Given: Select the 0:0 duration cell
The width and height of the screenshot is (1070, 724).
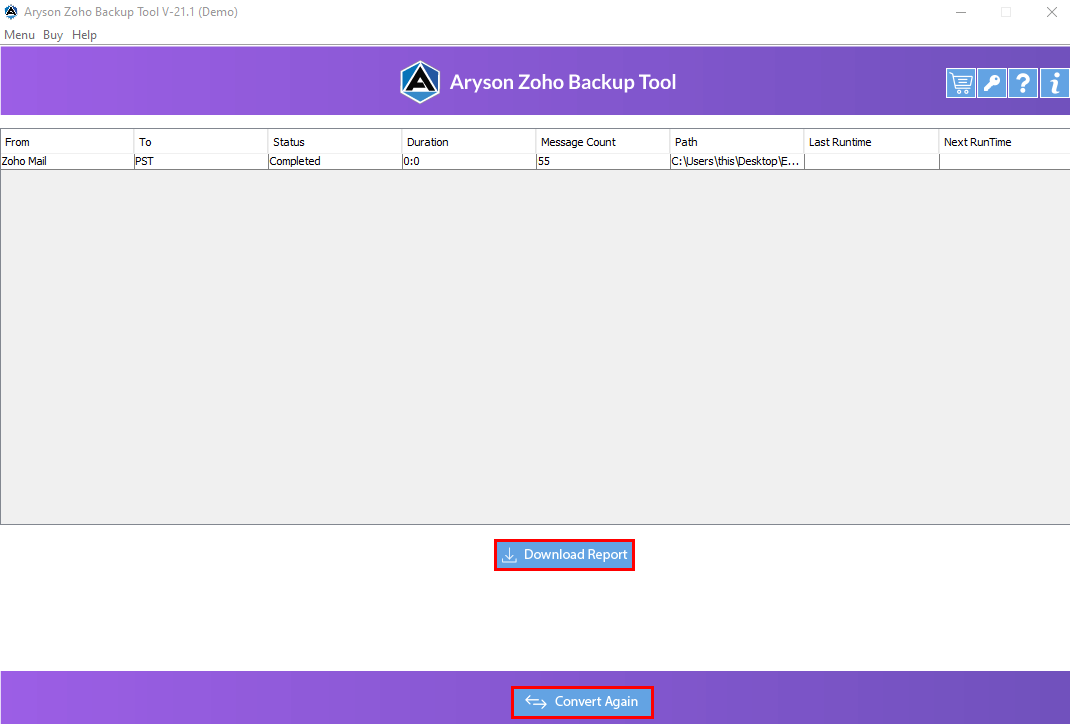Looking at the screenshot, I should point(469,162).
